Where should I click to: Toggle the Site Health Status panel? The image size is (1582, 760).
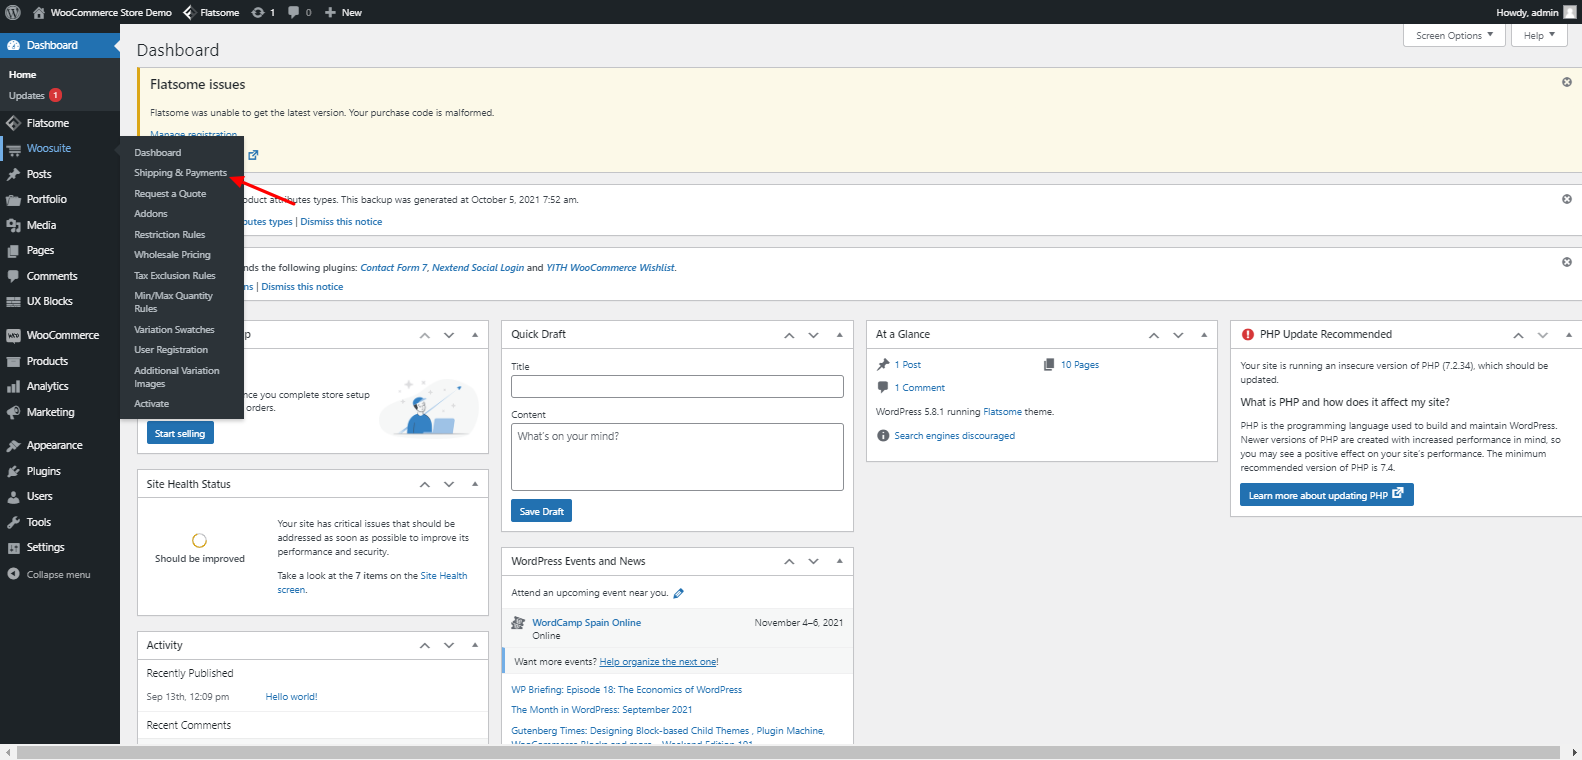coord(475,484)
